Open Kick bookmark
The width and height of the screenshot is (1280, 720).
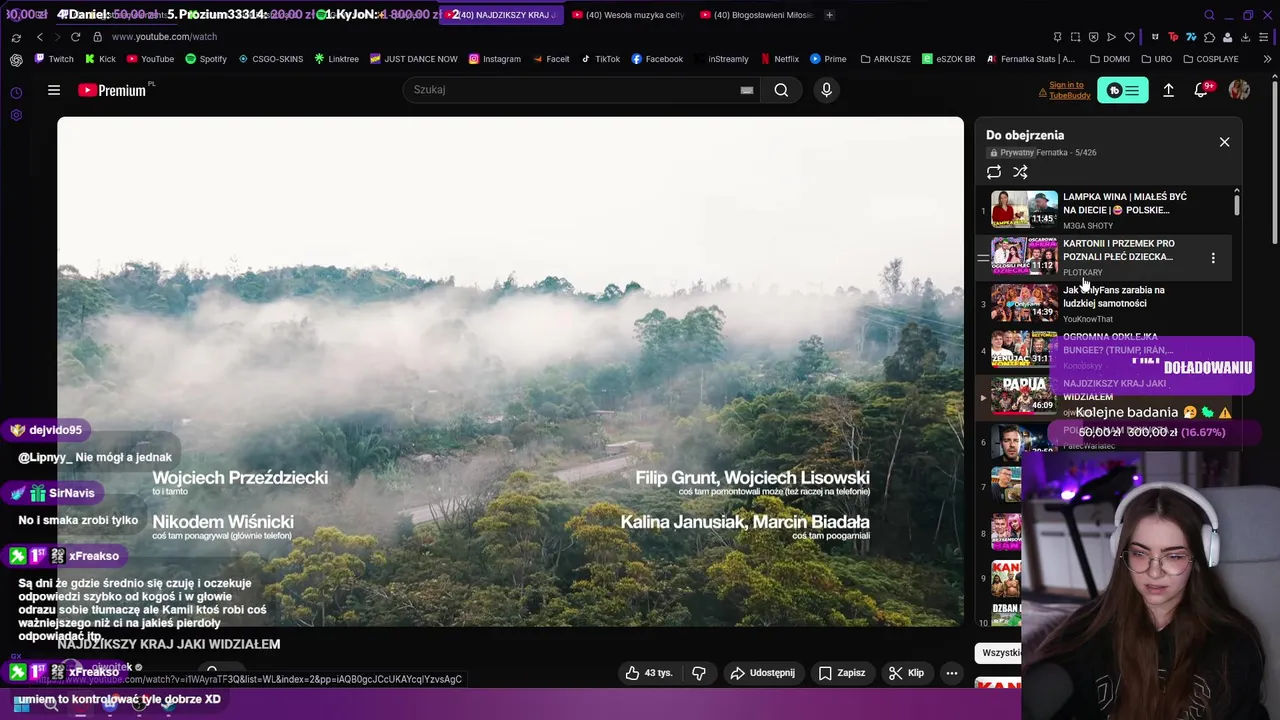[x=100, y=59]
